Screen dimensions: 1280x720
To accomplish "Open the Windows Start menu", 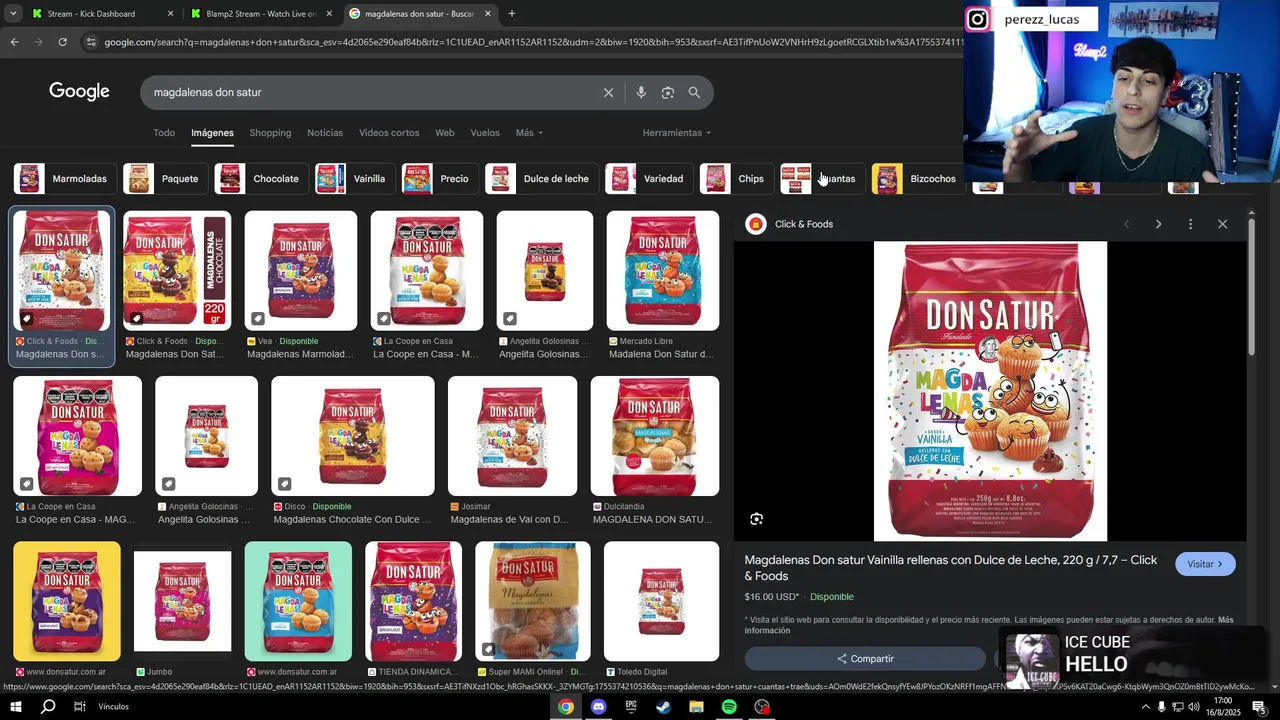I will (x=15, y=707).
